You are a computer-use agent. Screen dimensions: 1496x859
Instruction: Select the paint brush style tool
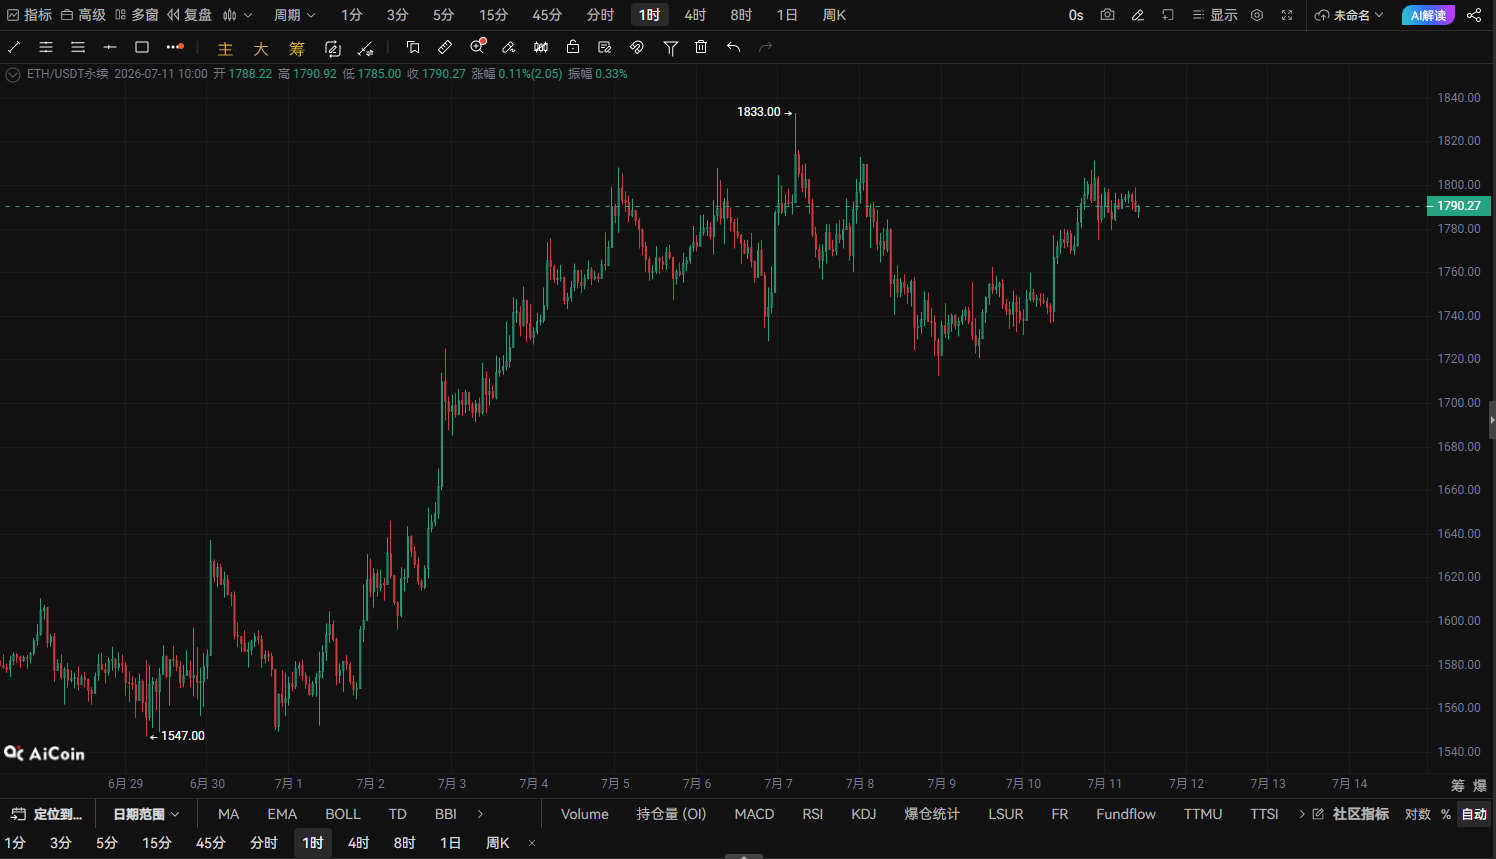tap(509, 47)
